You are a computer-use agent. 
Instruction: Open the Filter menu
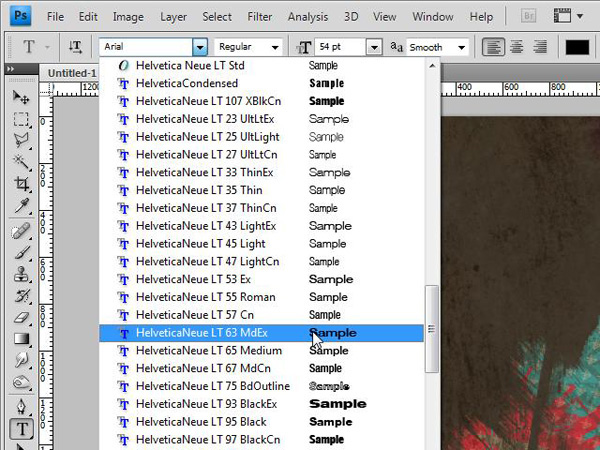click(259, 17)
